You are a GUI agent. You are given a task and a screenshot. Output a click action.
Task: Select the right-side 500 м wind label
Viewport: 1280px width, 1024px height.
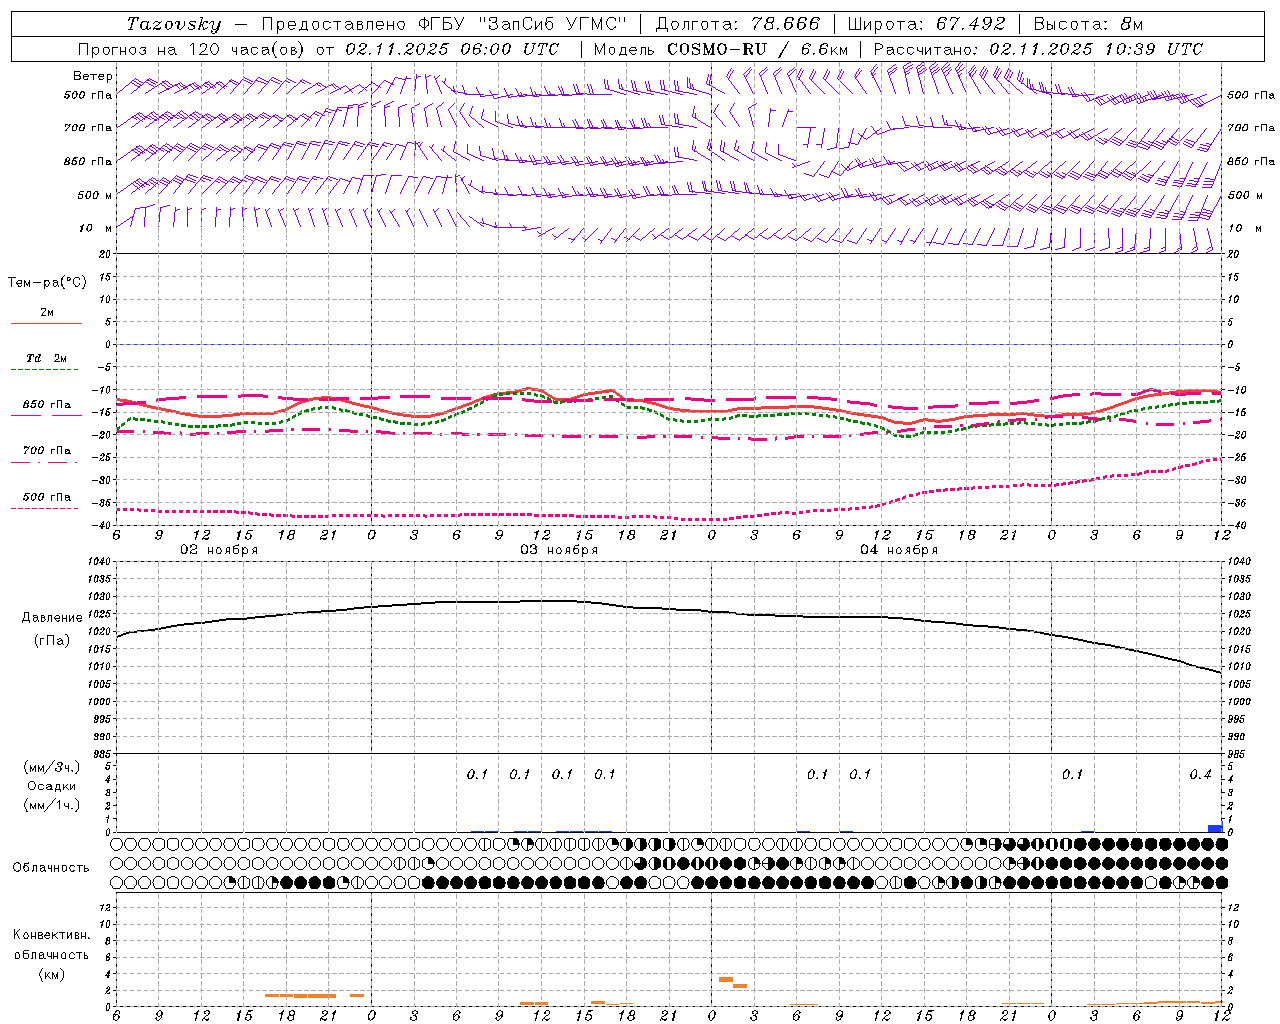1244,195
